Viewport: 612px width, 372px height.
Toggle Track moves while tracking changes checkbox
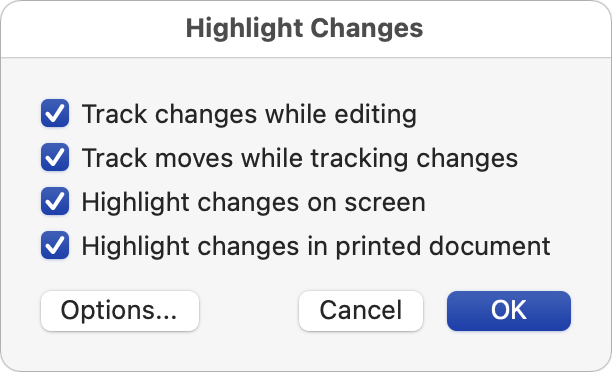pos(55,157)
